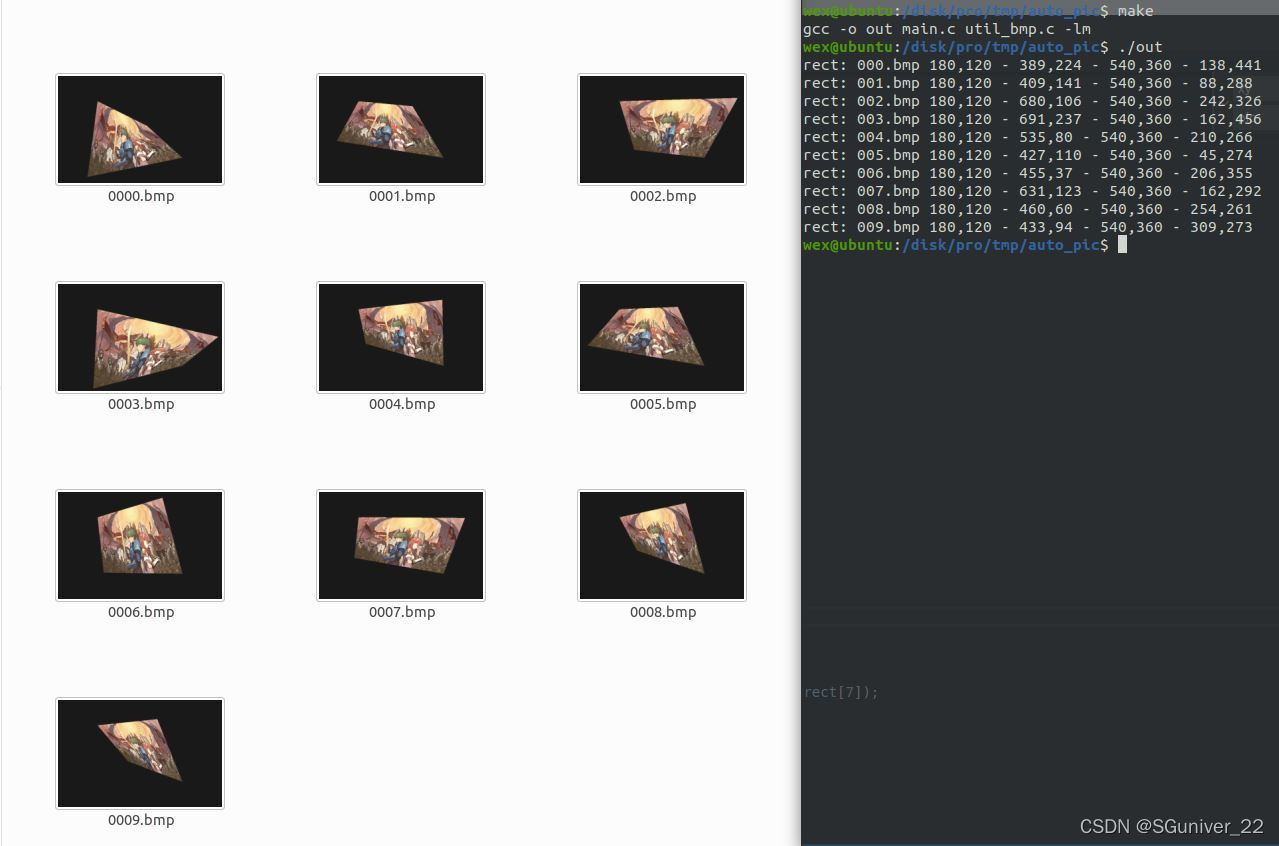Click the file name label 0001.bmp

[402, 196]
